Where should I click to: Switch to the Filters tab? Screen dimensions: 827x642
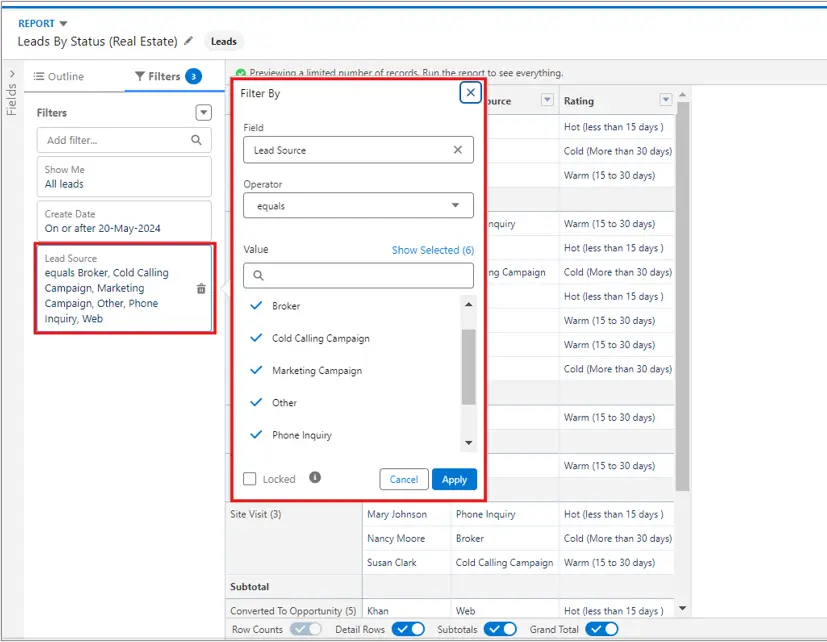(168, 76)
